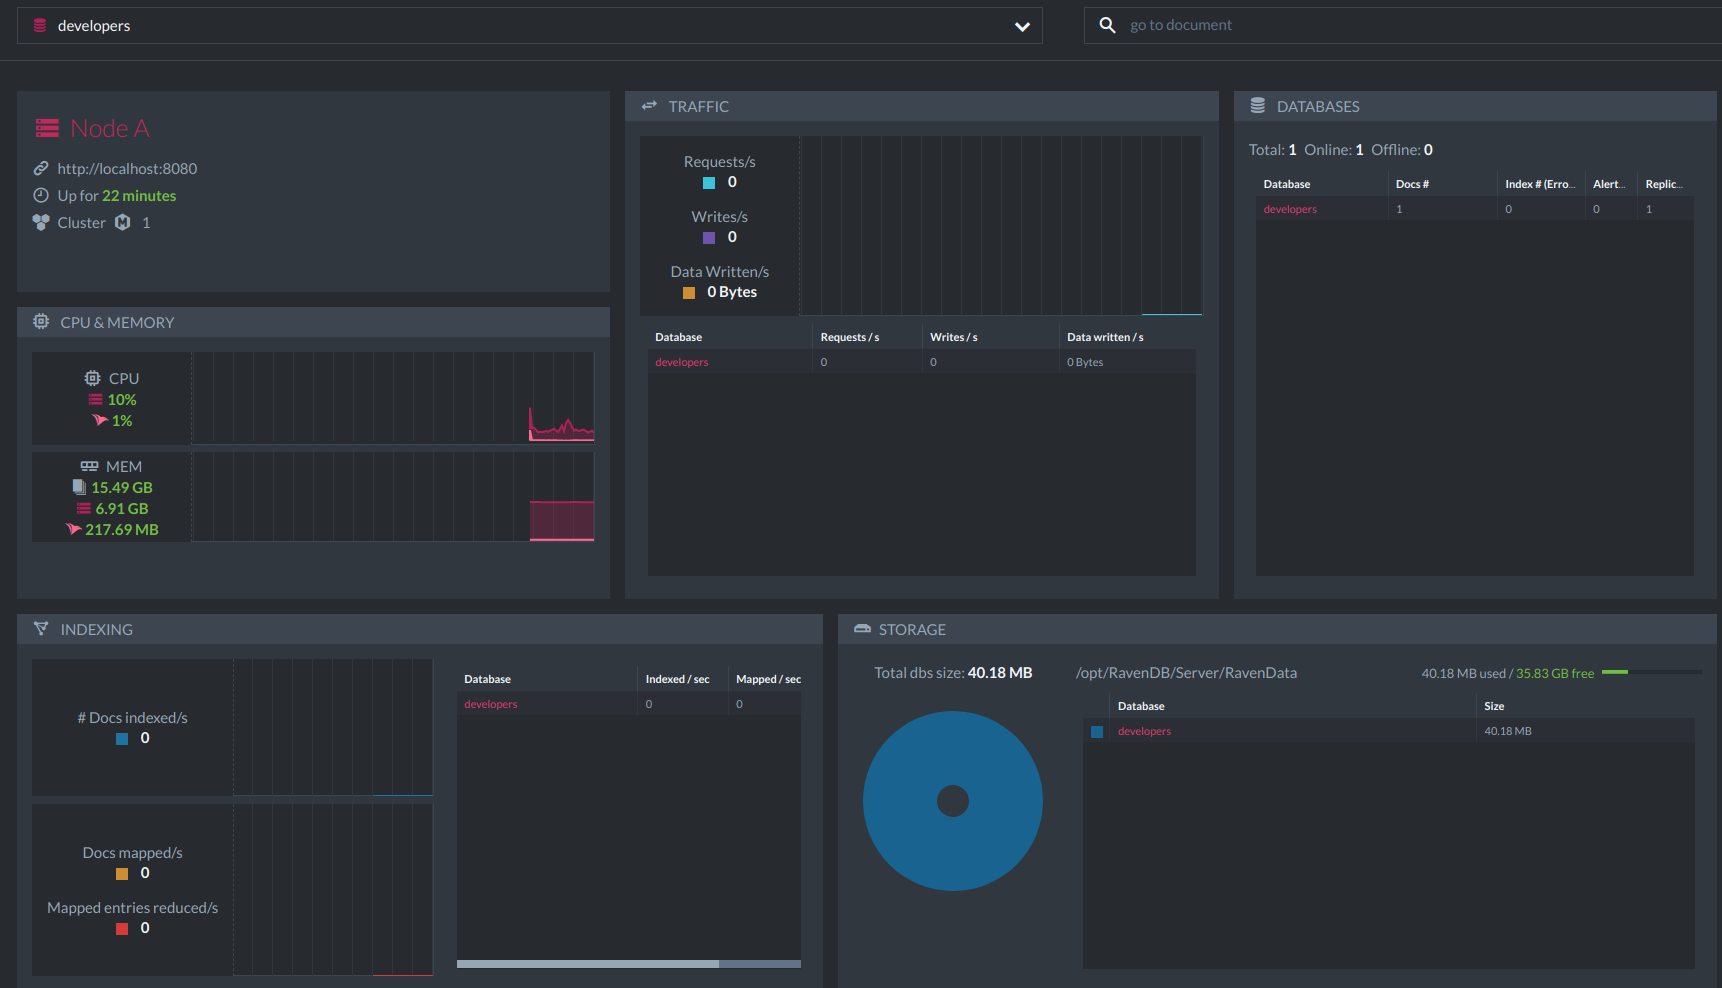Click the 0 Bytes cell in Traffic table
The width and height of the screenshot is (1722, 988).
point(1085,362)
